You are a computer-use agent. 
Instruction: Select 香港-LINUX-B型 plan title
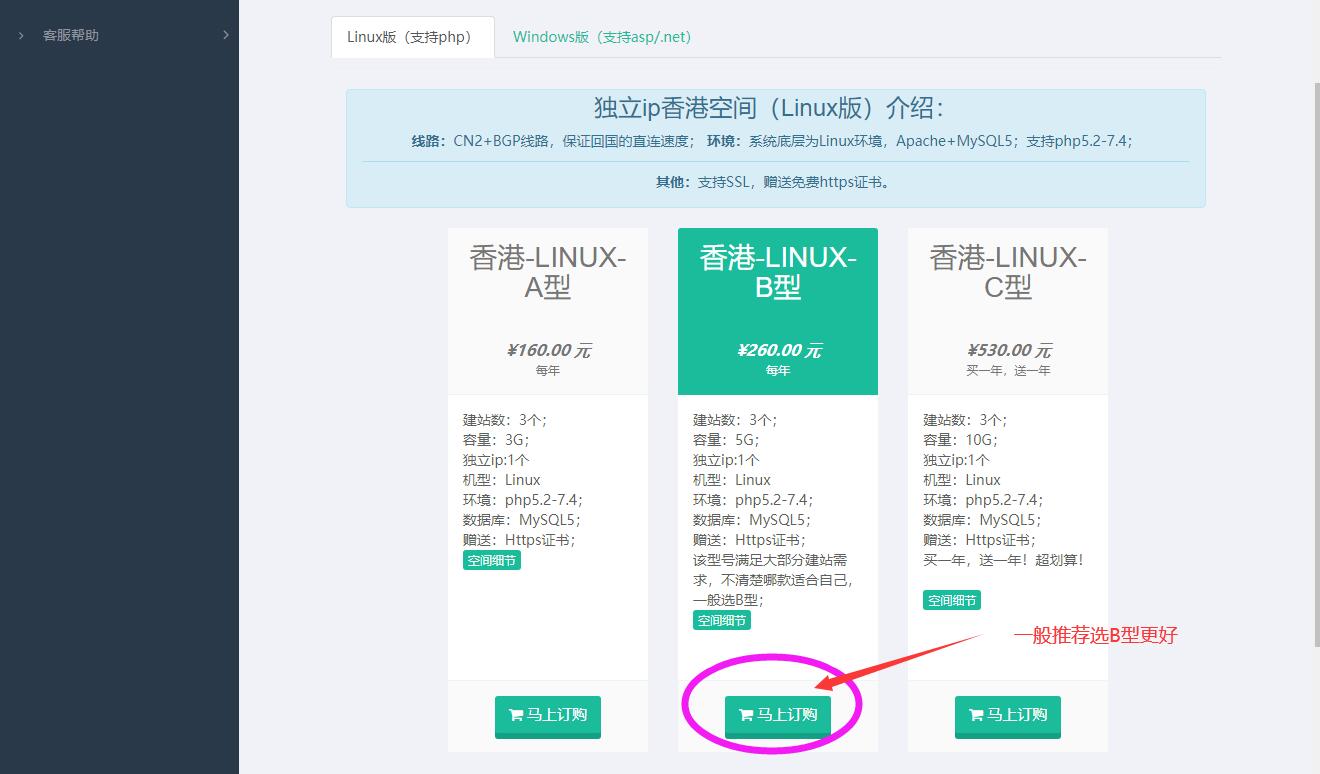click(x=778, y=272)
